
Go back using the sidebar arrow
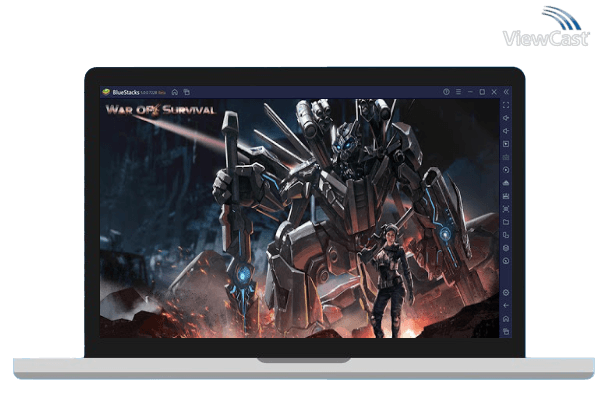506,306
